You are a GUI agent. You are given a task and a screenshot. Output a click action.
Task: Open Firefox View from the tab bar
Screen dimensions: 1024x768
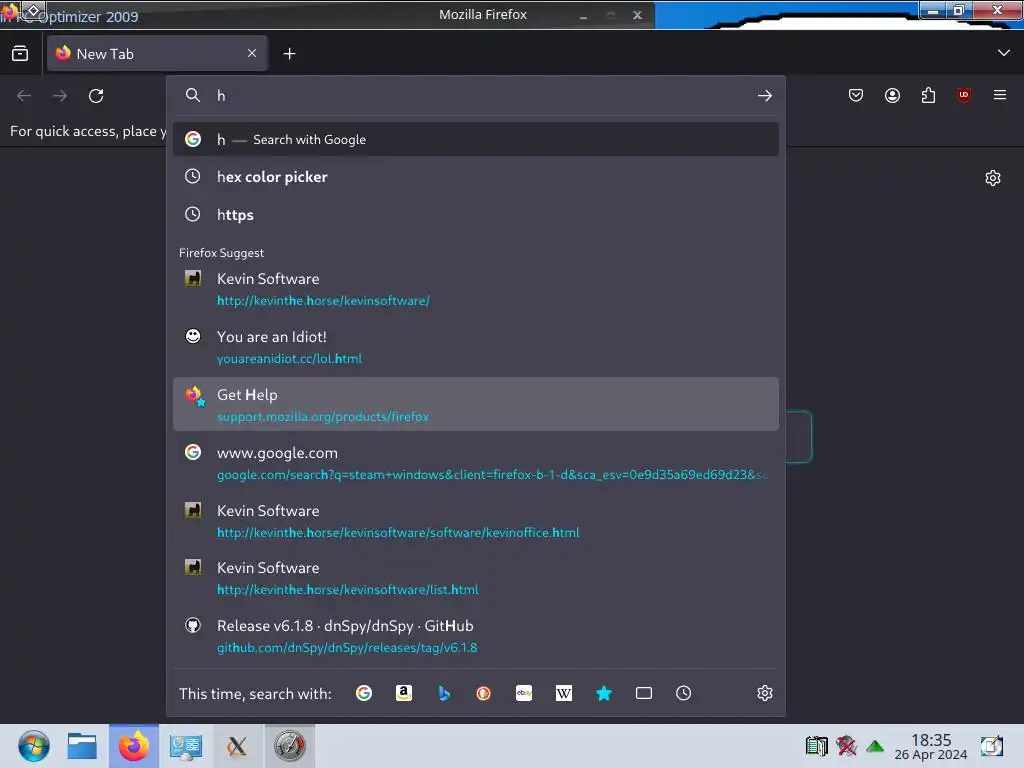click(x=20, y=54)
